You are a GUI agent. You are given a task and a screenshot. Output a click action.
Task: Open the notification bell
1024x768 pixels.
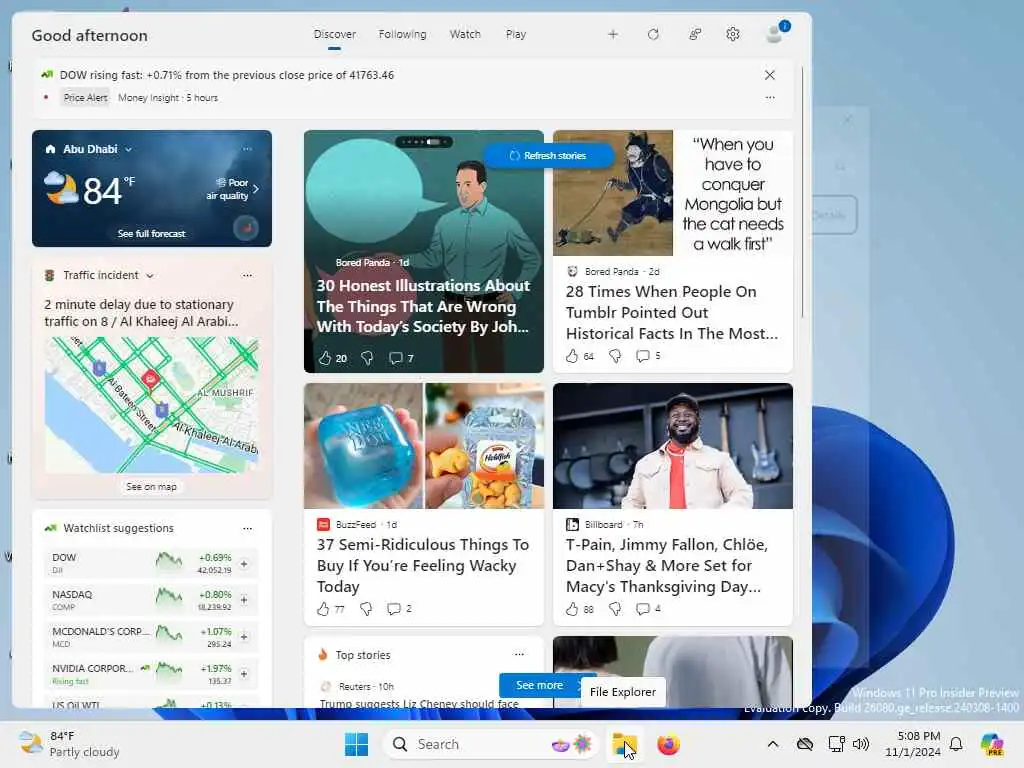pyautogui.click(x=956, y=744)
